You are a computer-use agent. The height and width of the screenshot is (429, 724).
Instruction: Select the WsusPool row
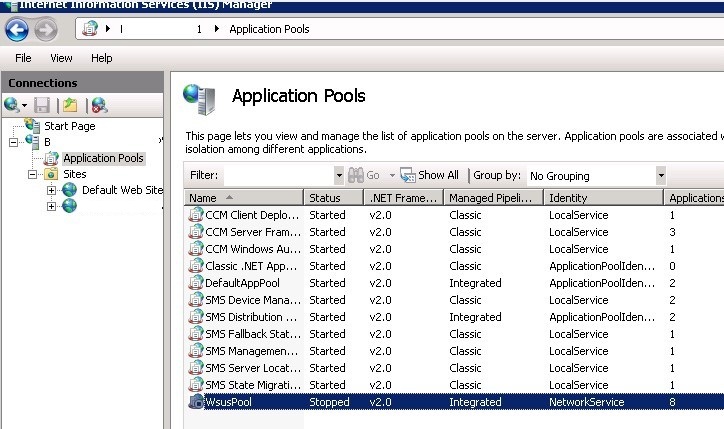[454, 402]
